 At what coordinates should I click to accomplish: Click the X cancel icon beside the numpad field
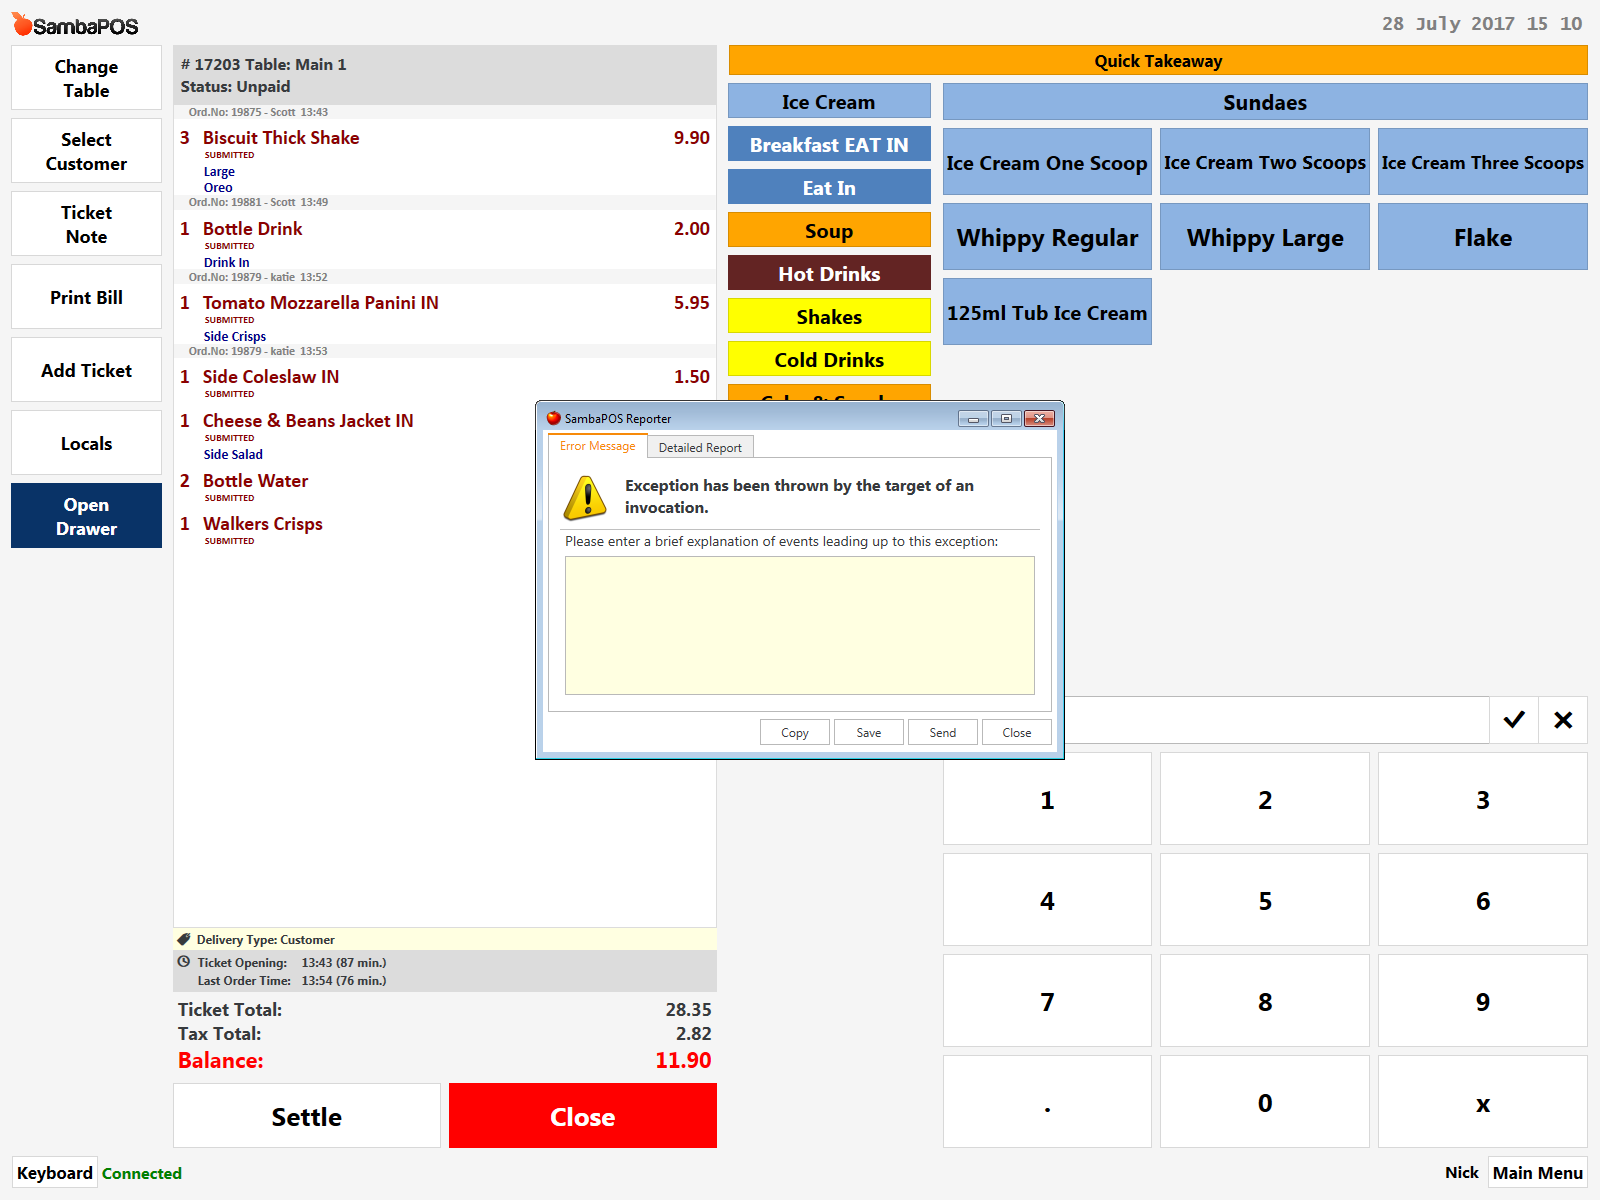pos(1563,720)
